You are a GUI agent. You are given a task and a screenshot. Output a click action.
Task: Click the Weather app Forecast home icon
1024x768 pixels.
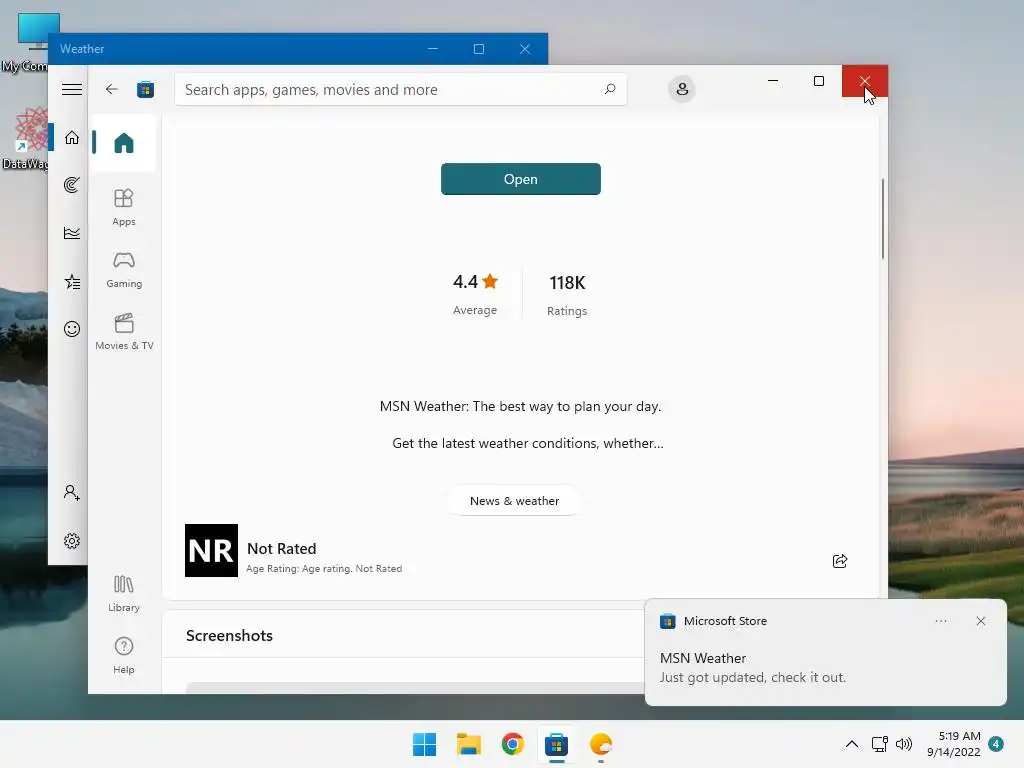click(72, 137)
